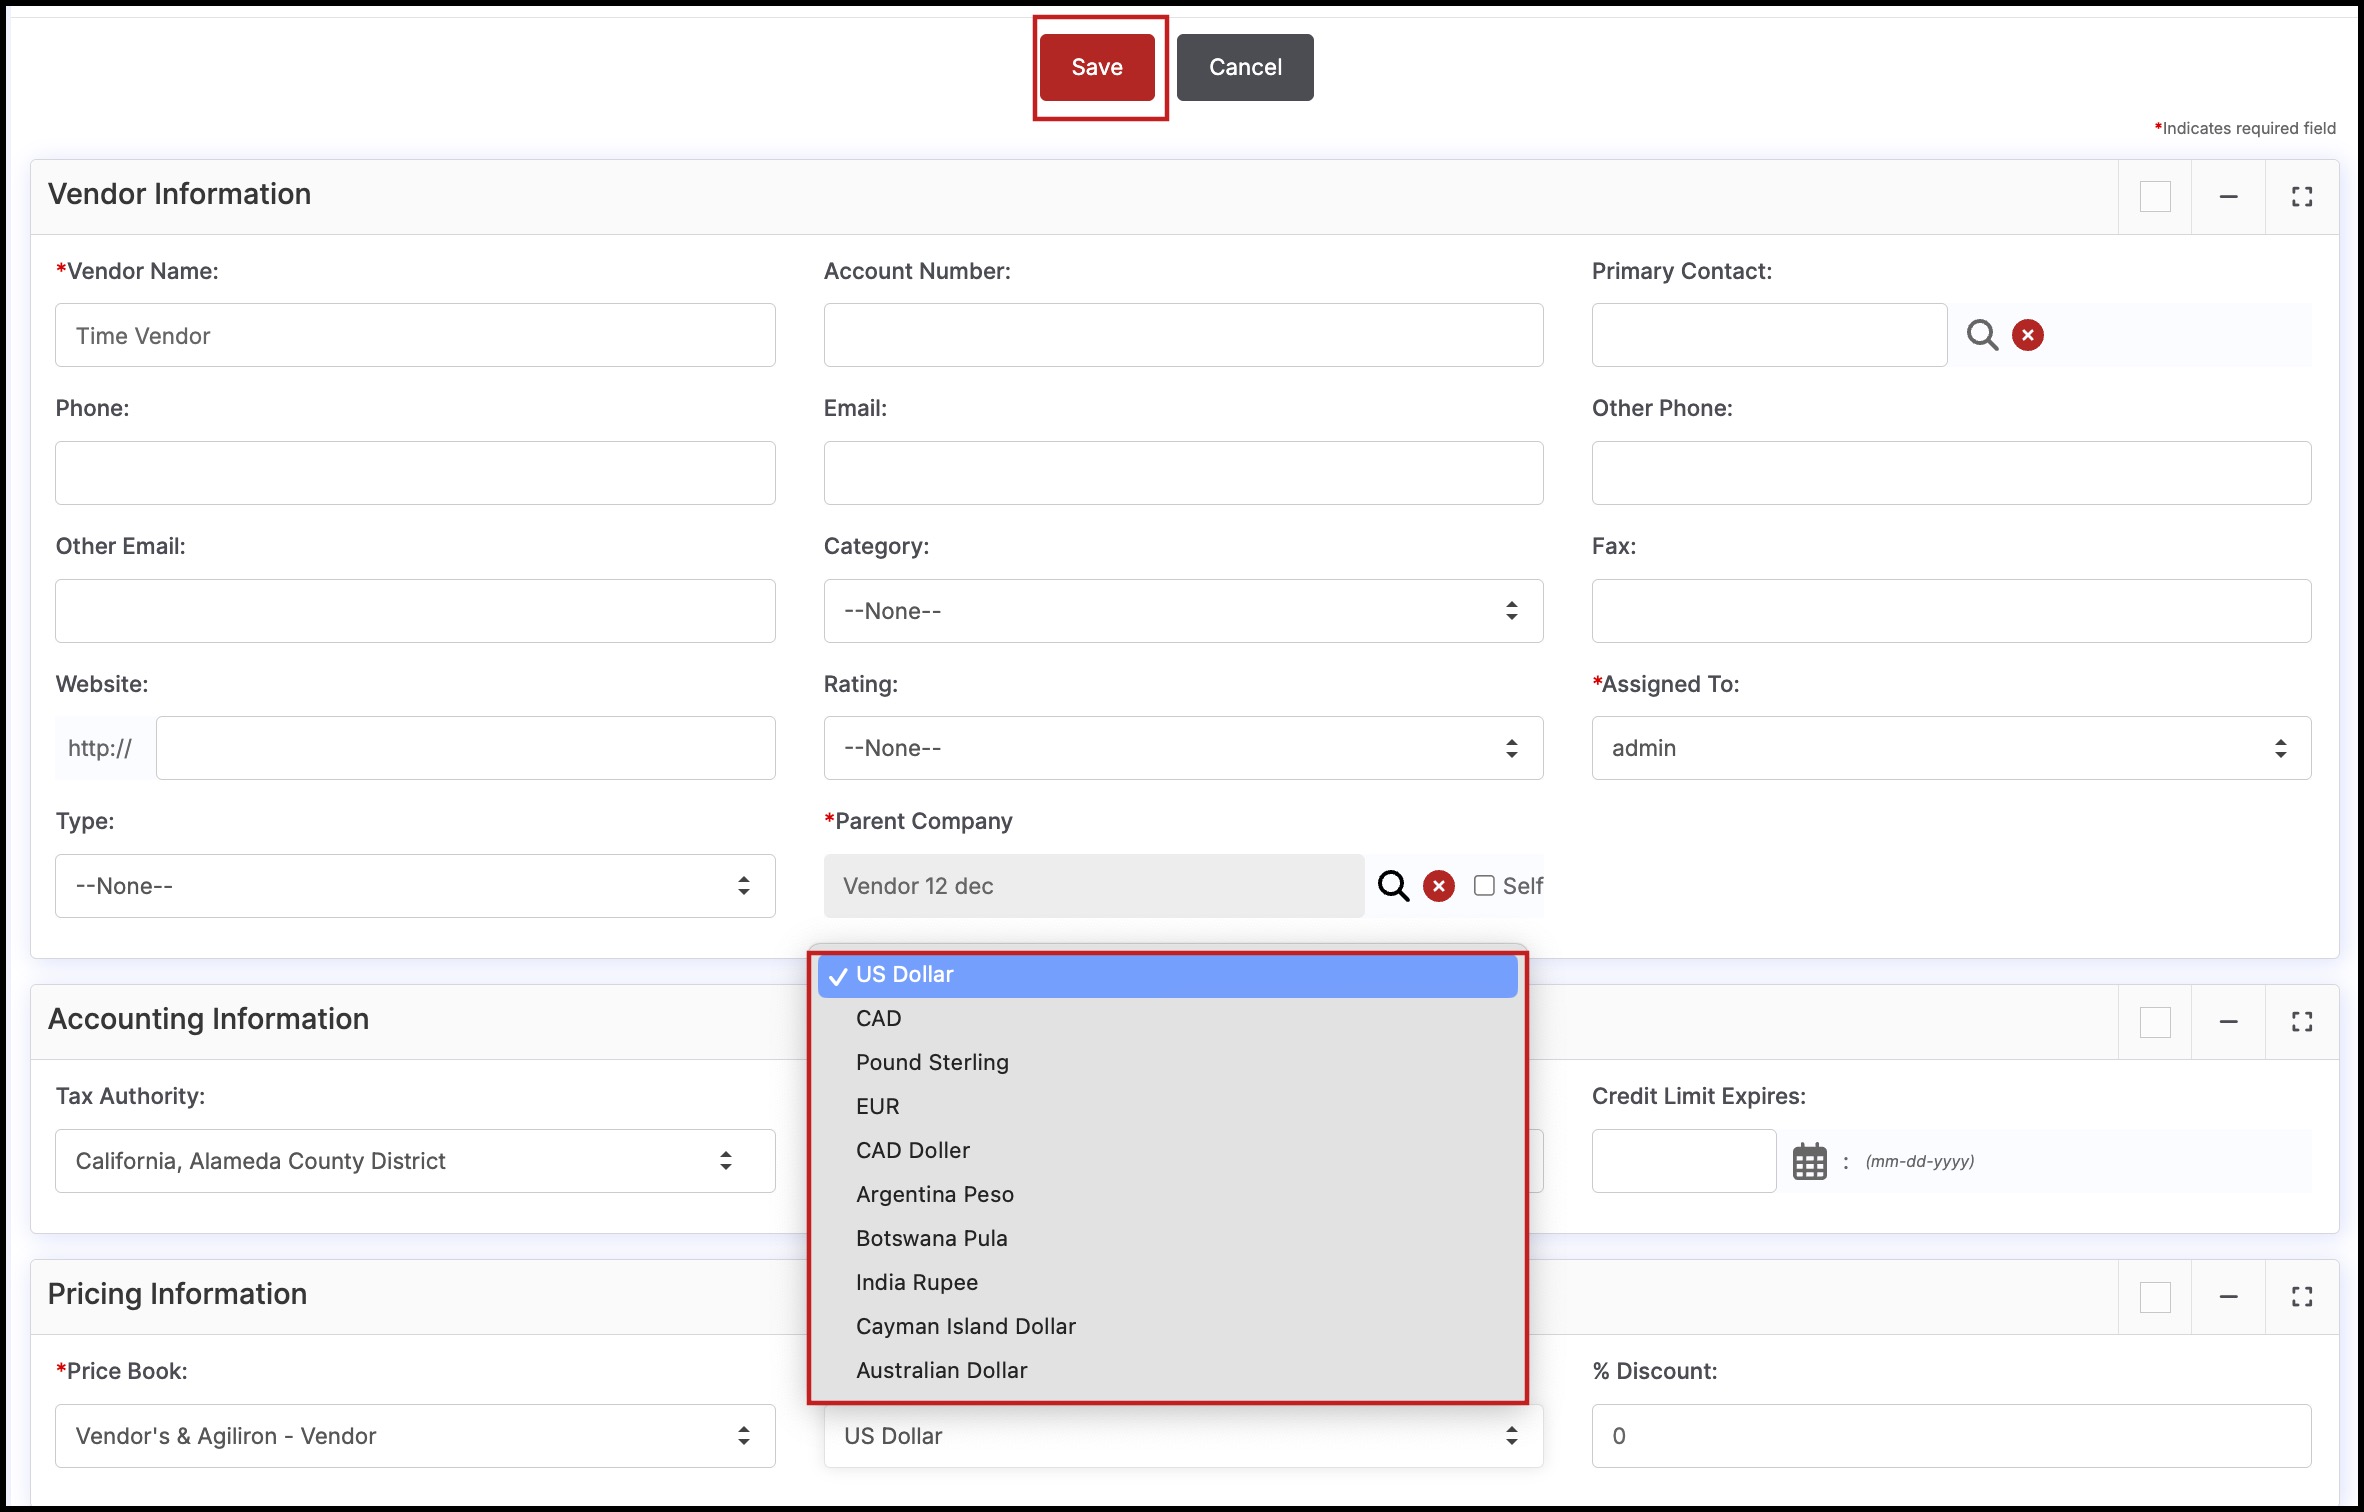Tick the Self checkbox for Parent Company
Screen dimensions: 2364x1512
coord(1484,886)
